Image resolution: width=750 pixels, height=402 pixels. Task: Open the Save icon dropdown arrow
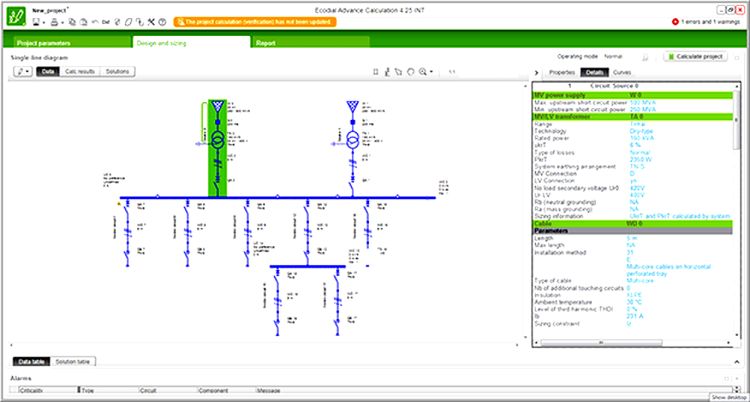click(44, 22)
